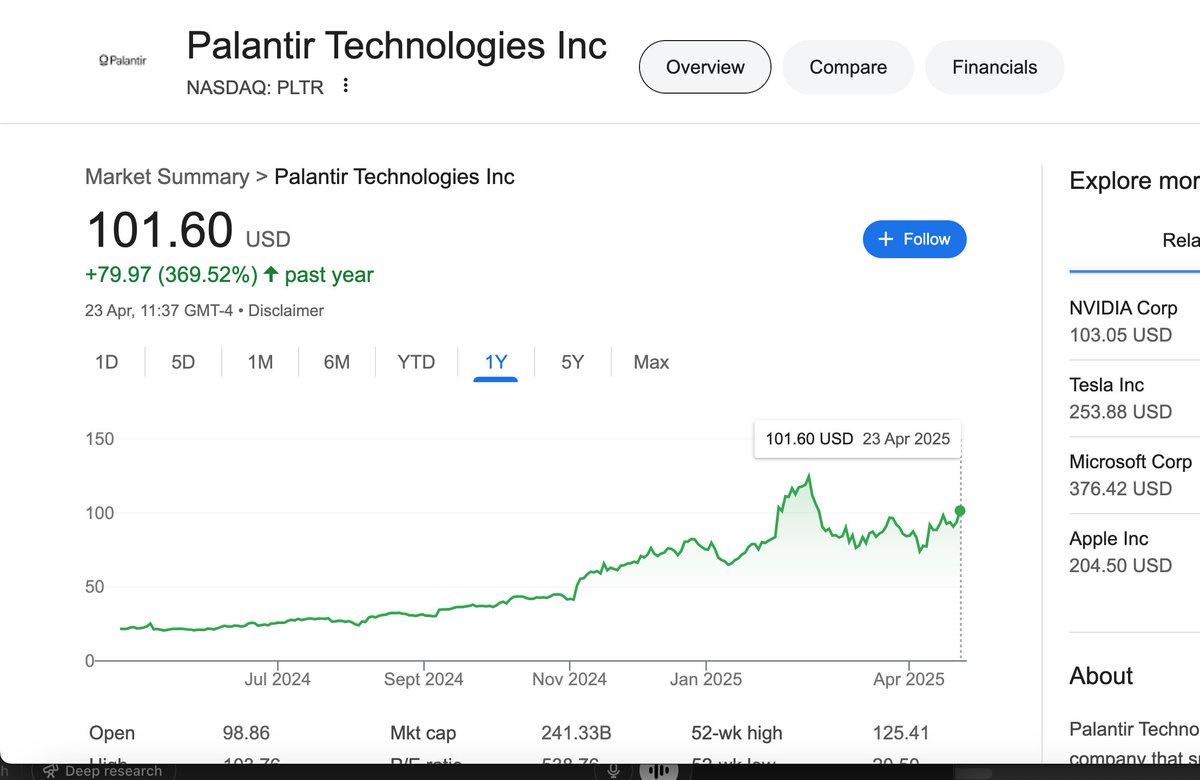Select the 5Y chart range
This screenshot has width=1200, height=780.
(572, 362)
